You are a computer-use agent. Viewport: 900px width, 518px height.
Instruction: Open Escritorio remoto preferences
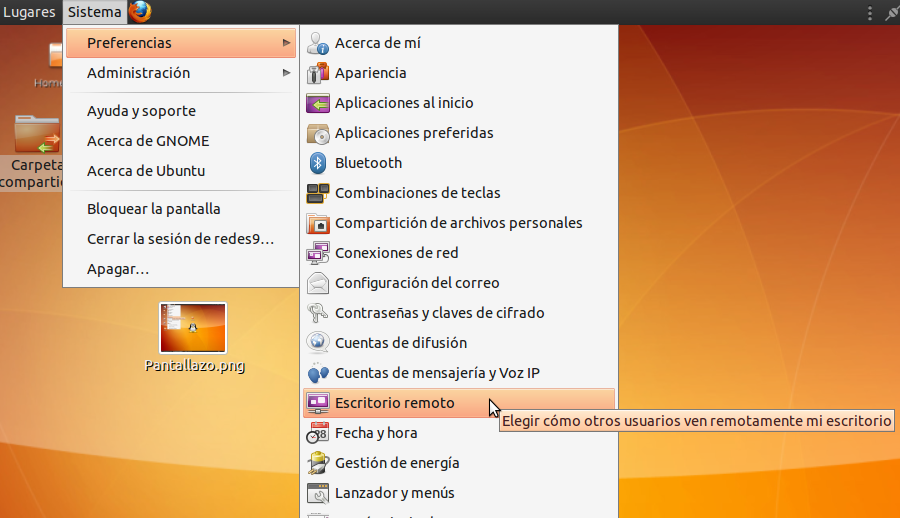click(x=459, y=403)
